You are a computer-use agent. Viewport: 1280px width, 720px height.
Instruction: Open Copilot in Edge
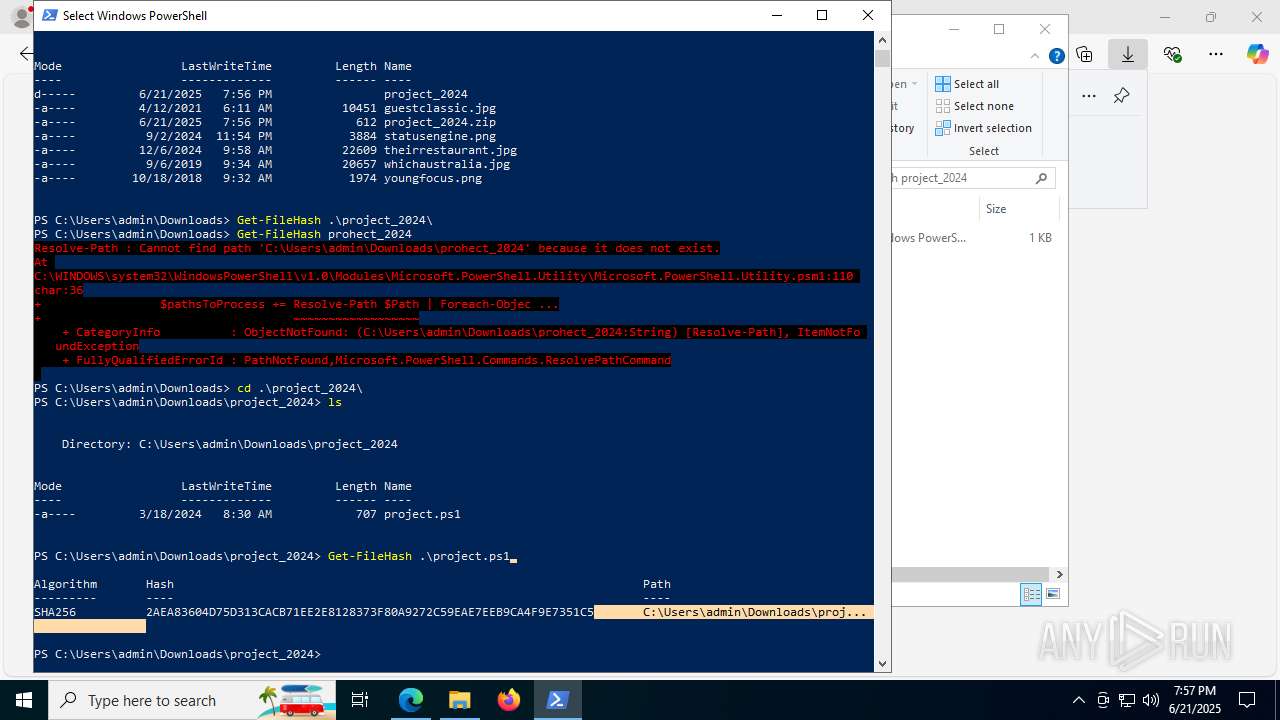1258,54
